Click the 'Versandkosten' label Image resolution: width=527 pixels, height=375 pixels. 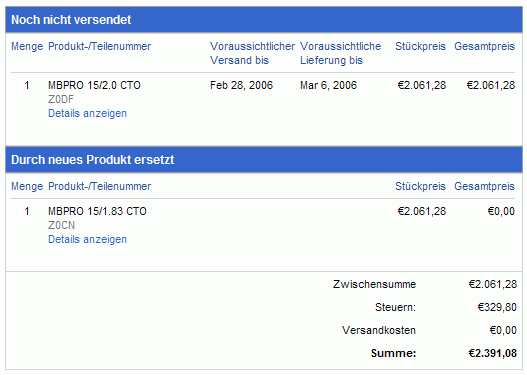coord(379,330)
